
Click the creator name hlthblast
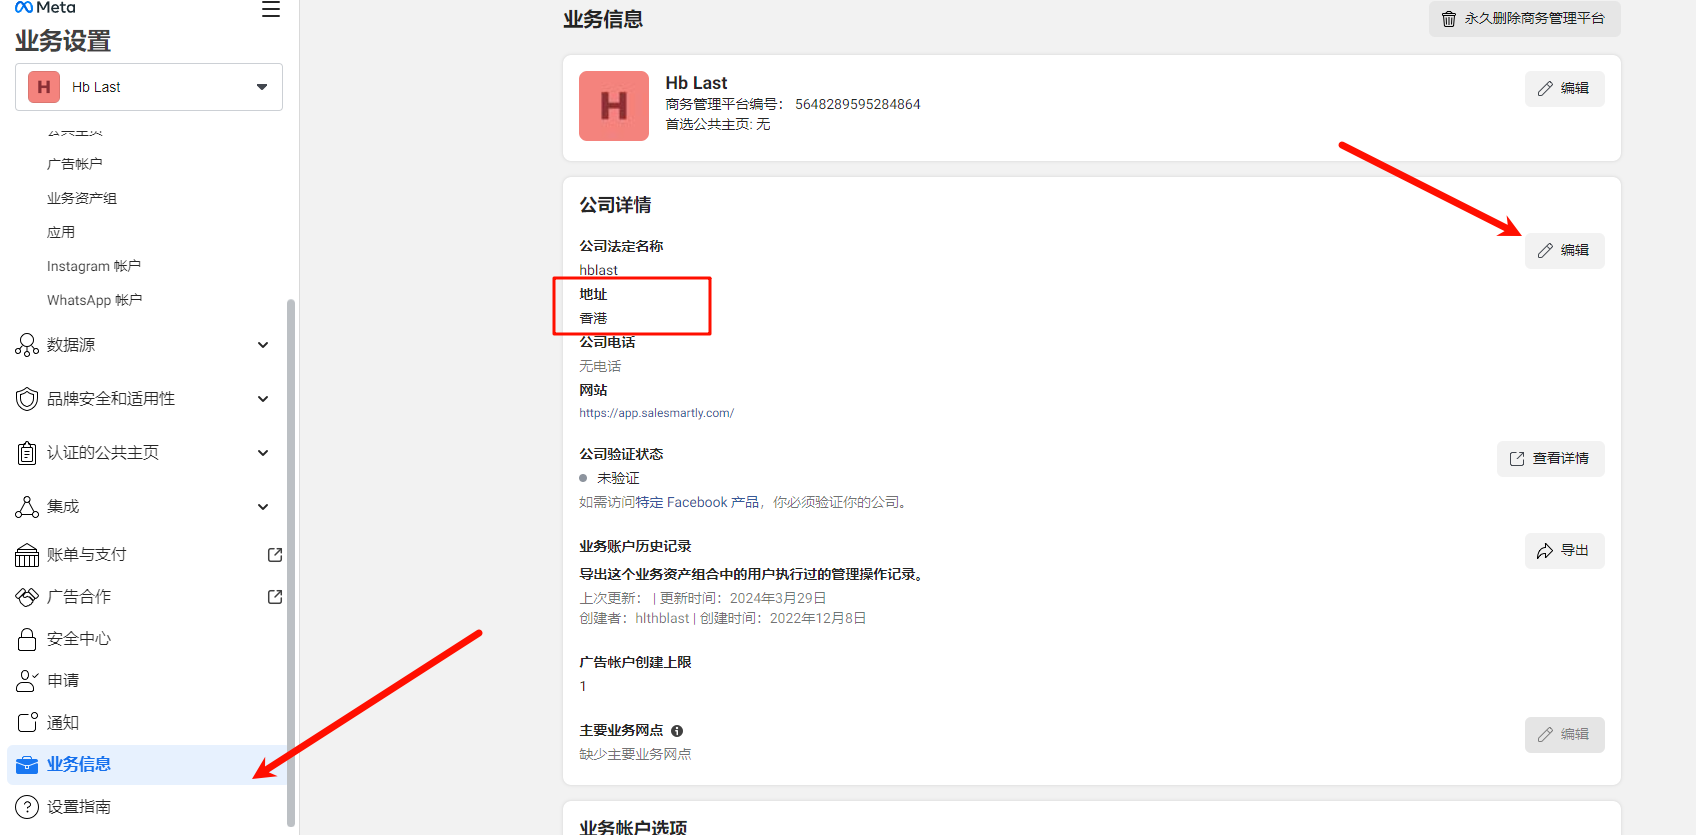pos(662,619)
